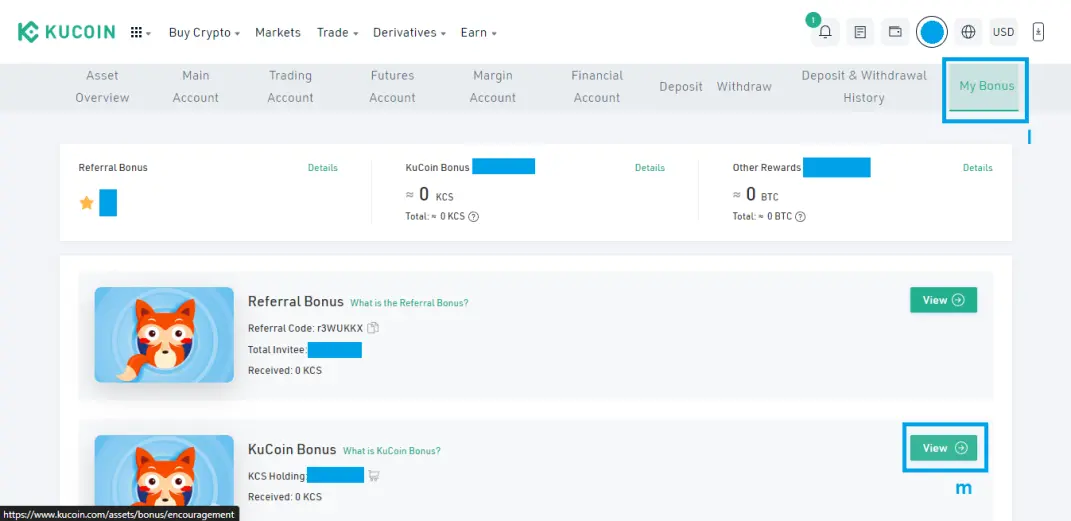Click the globe language icon
This screenshot has height=521, width=1071.
[967, 32]
